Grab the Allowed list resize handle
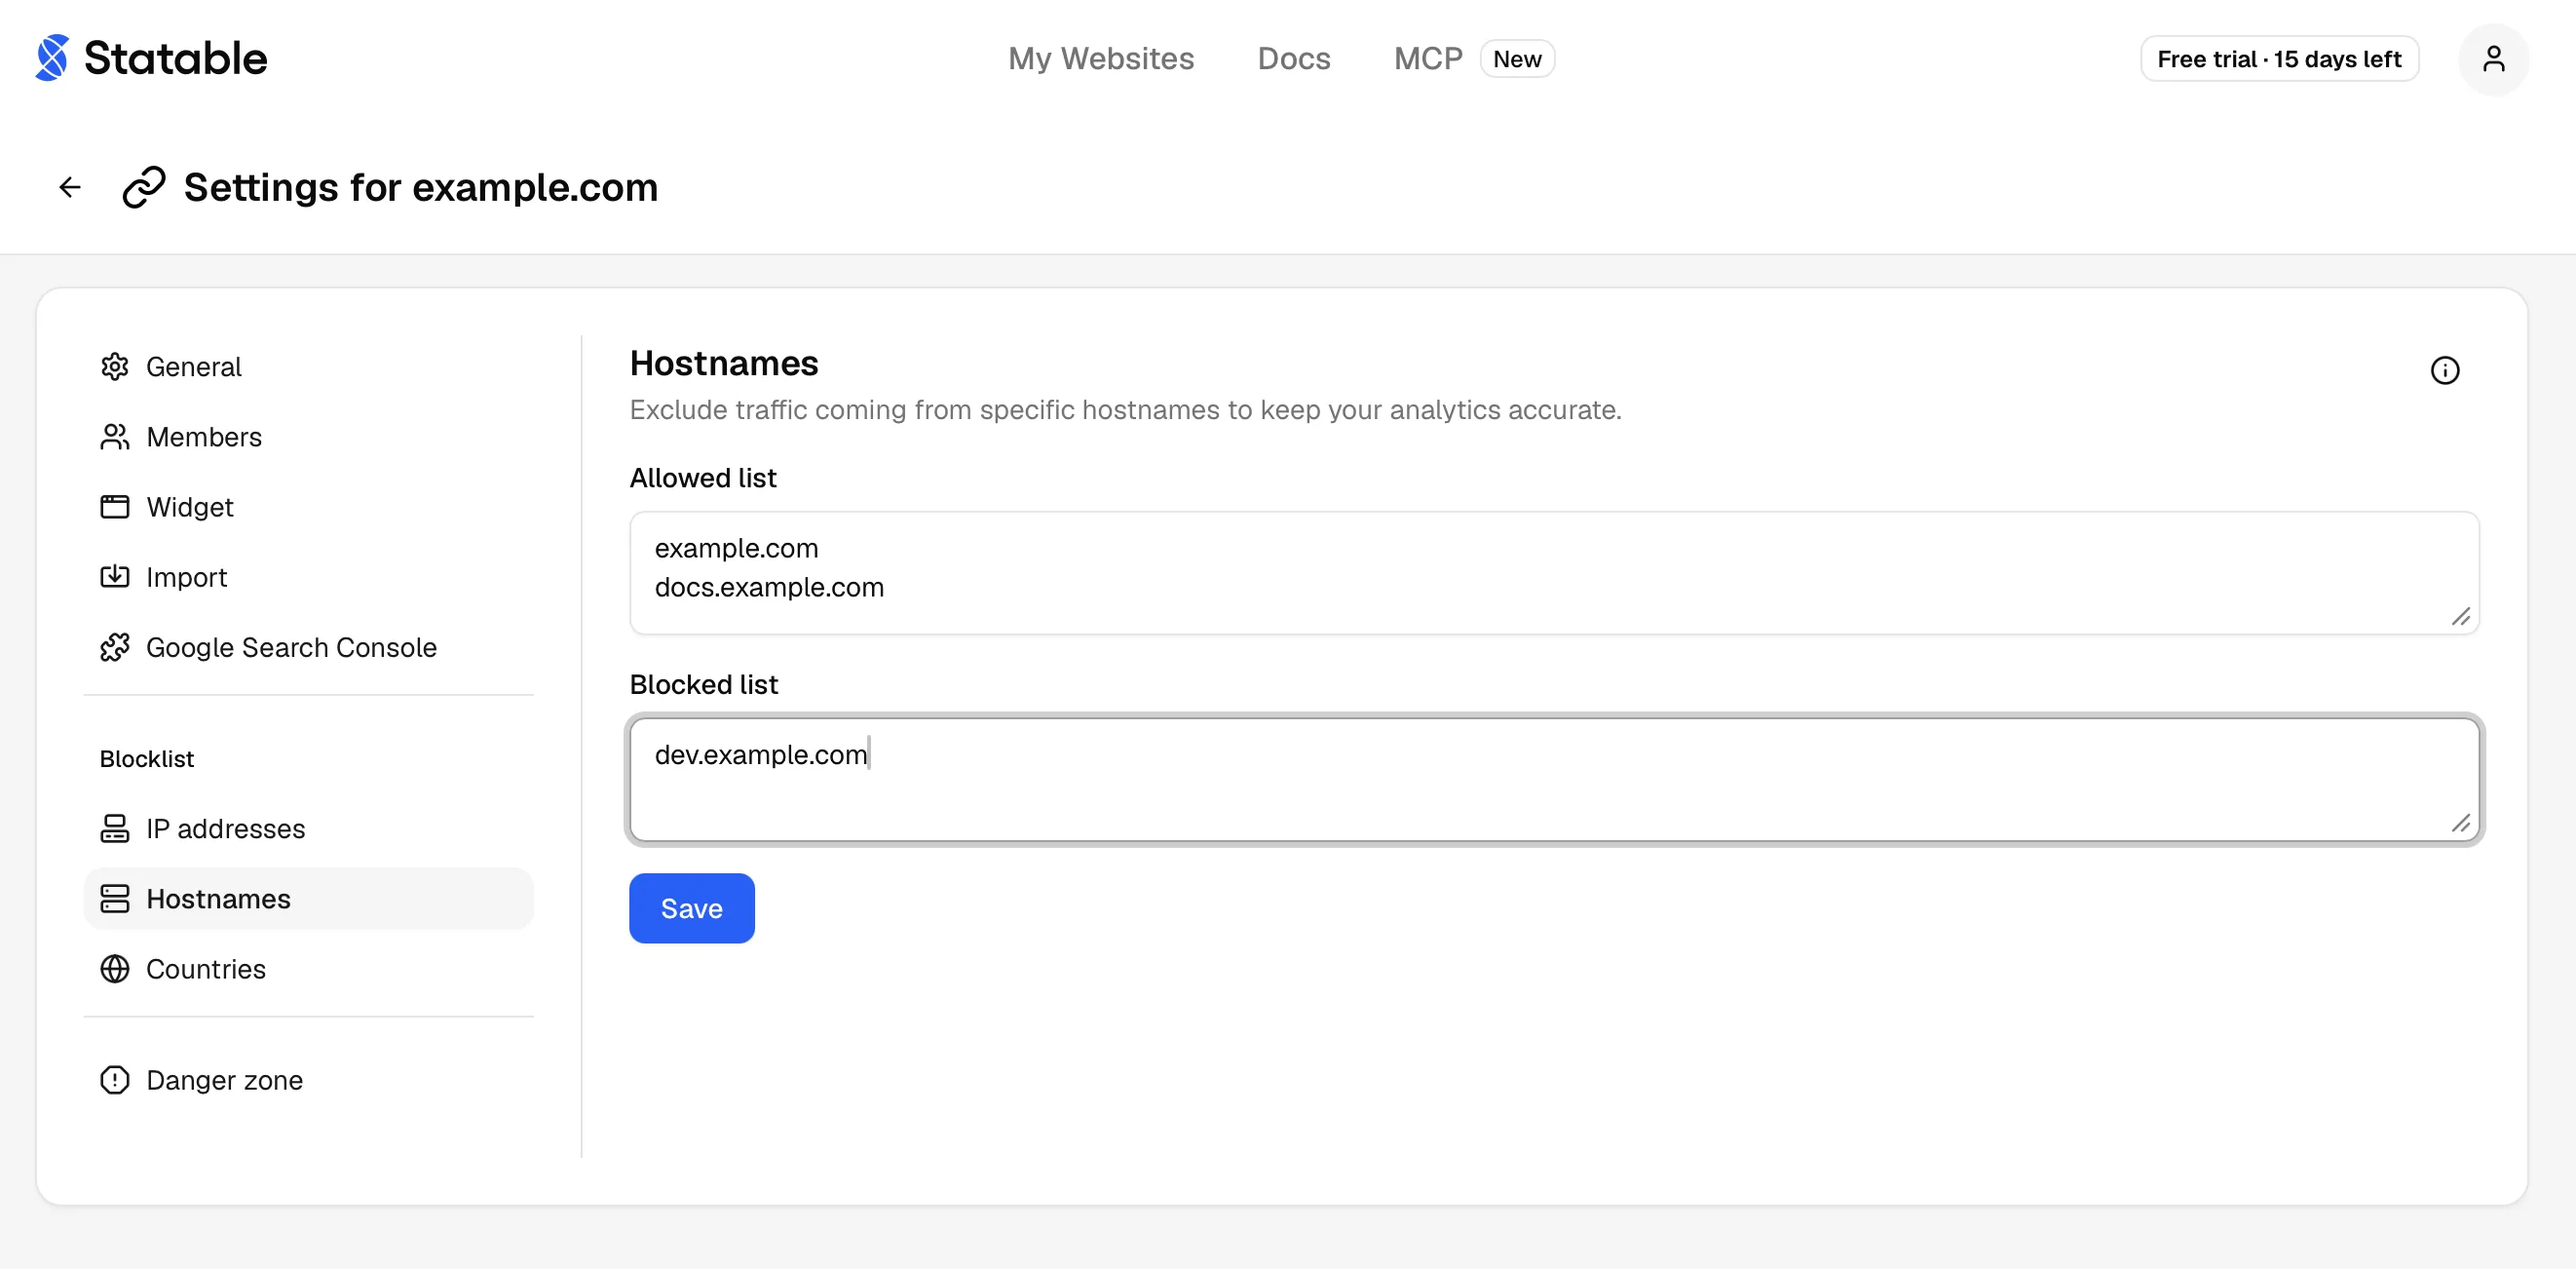Screen dimensions: 2576x1269 [2461, 617]
